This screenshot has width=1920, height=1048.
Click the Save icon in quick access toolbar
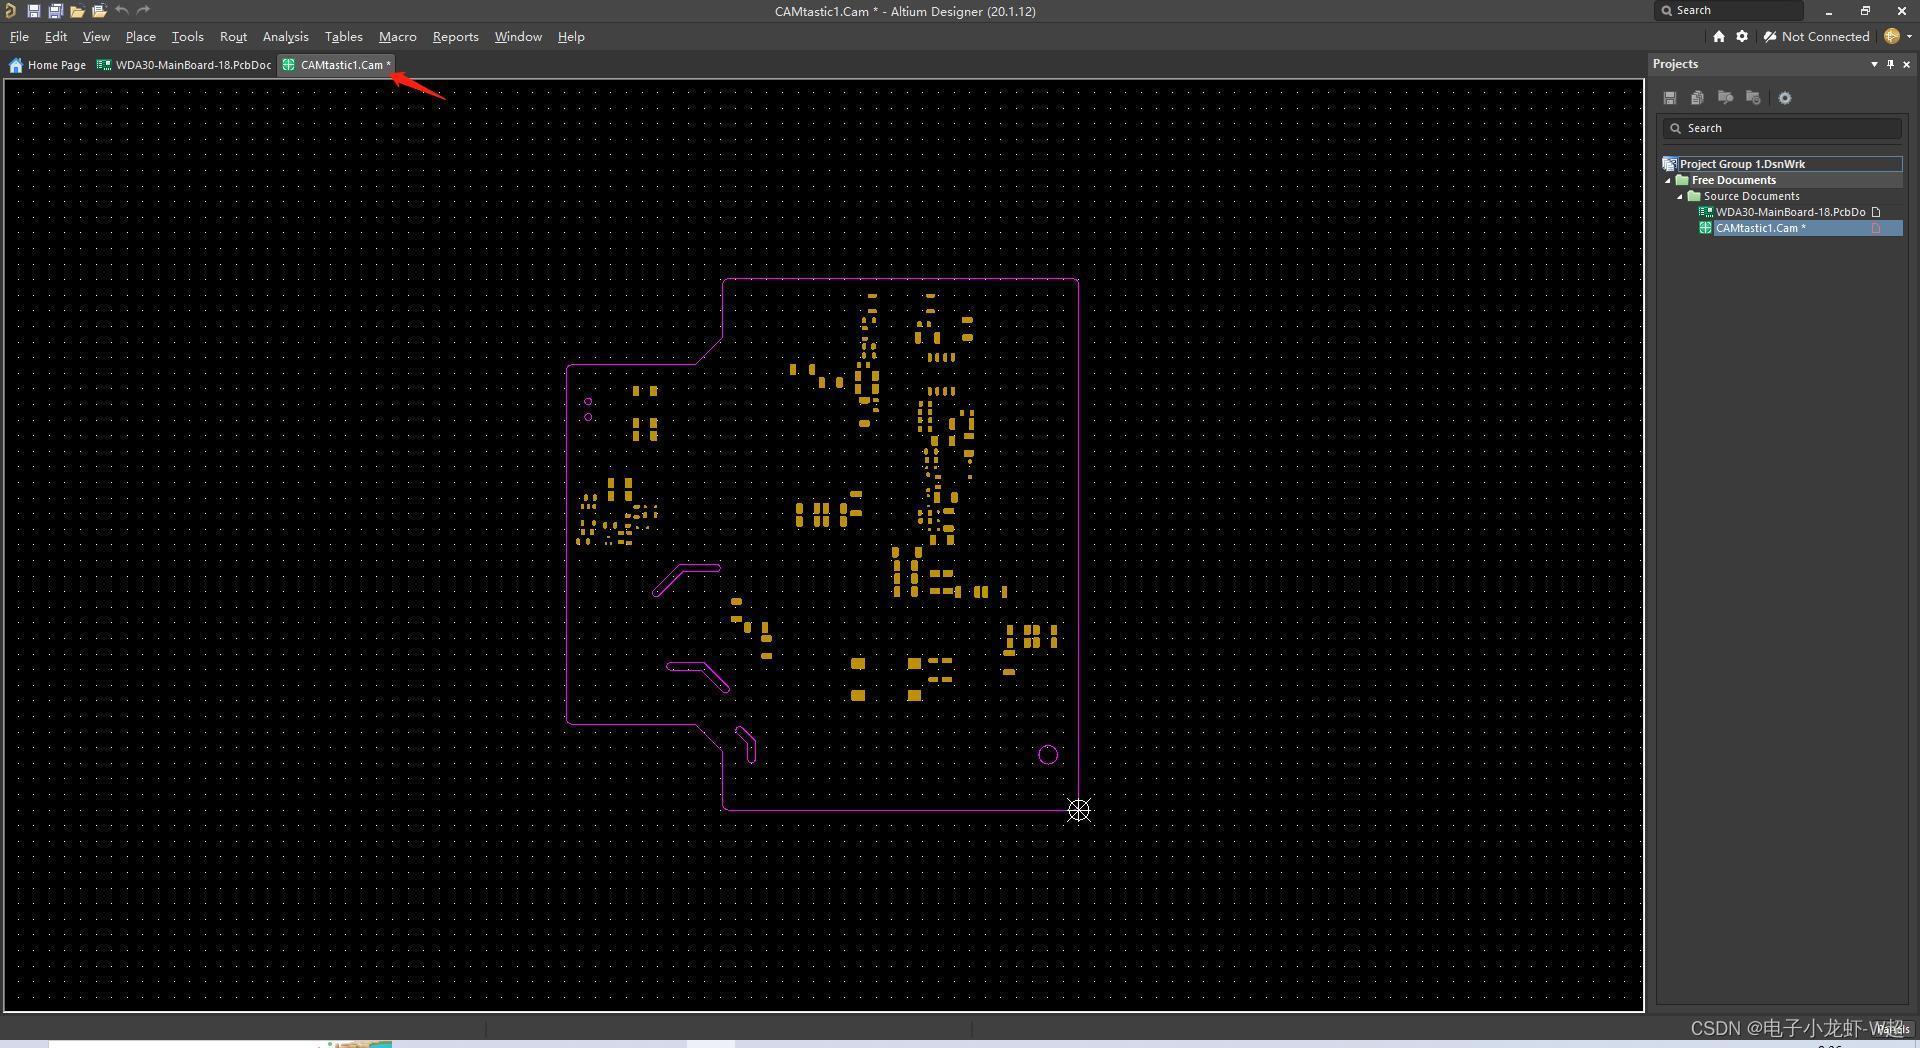(x=33, y=11)
